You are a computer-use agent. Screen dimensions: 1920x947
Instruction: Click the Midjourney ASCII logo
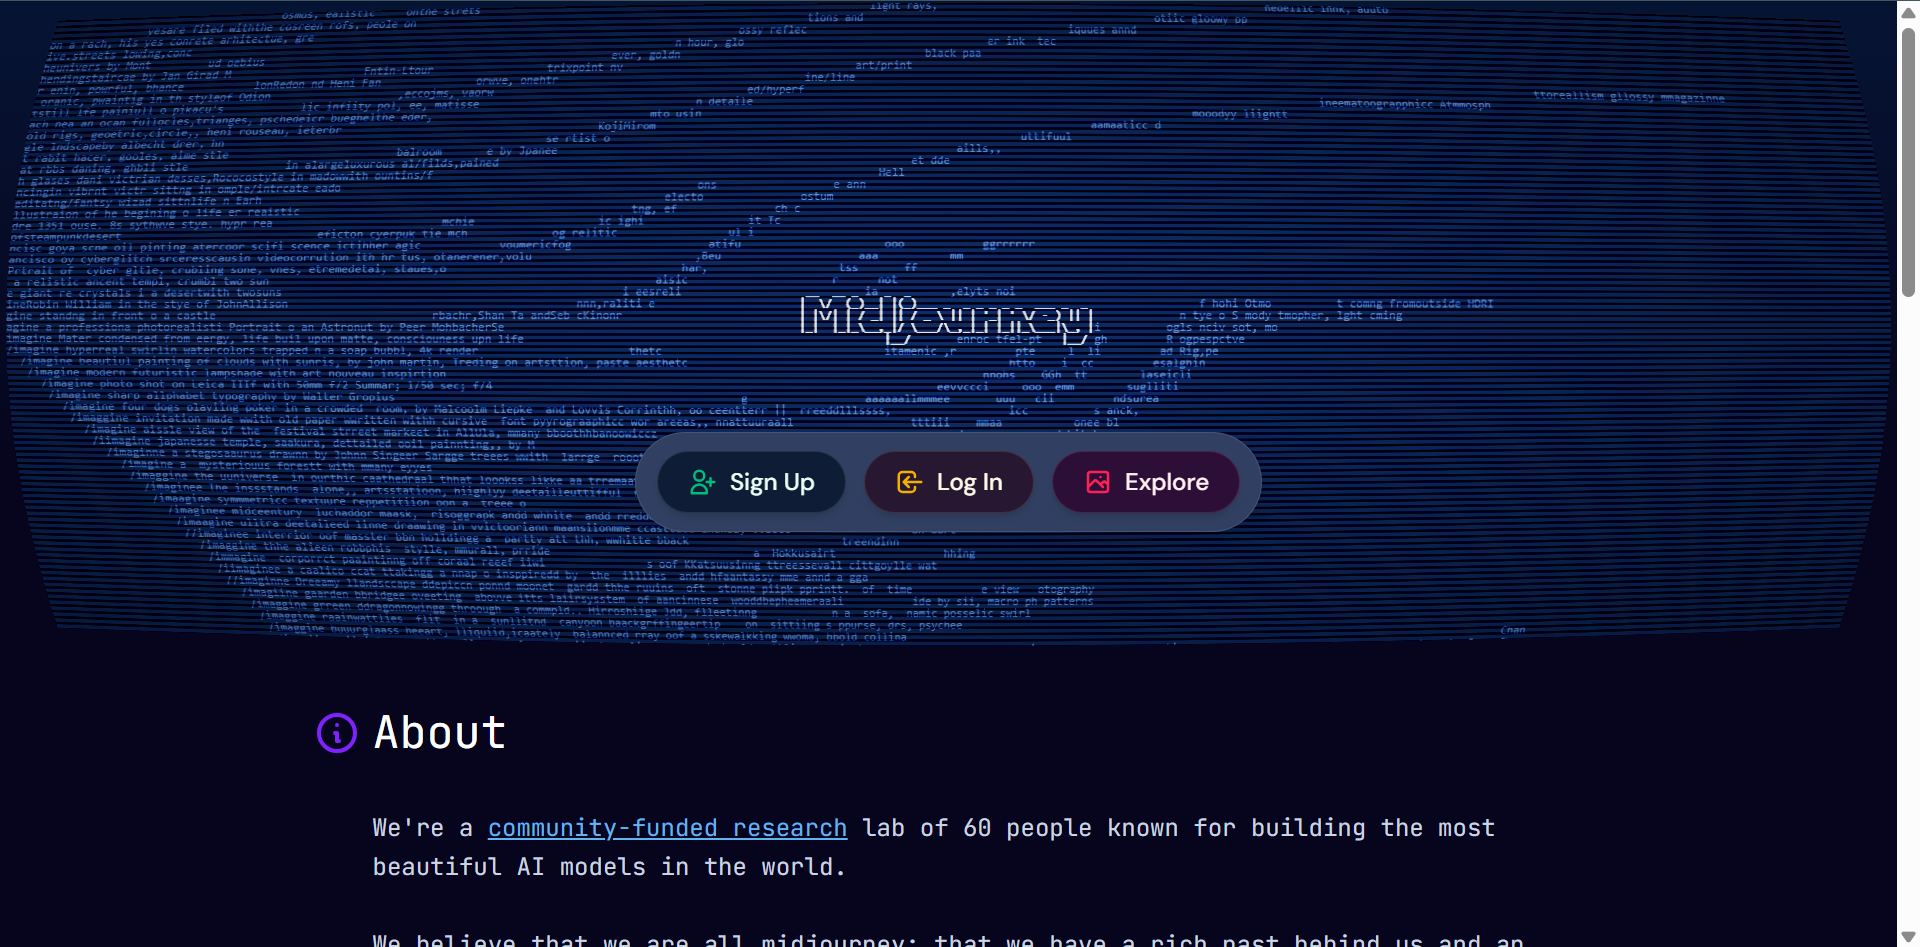coord(946,318)
